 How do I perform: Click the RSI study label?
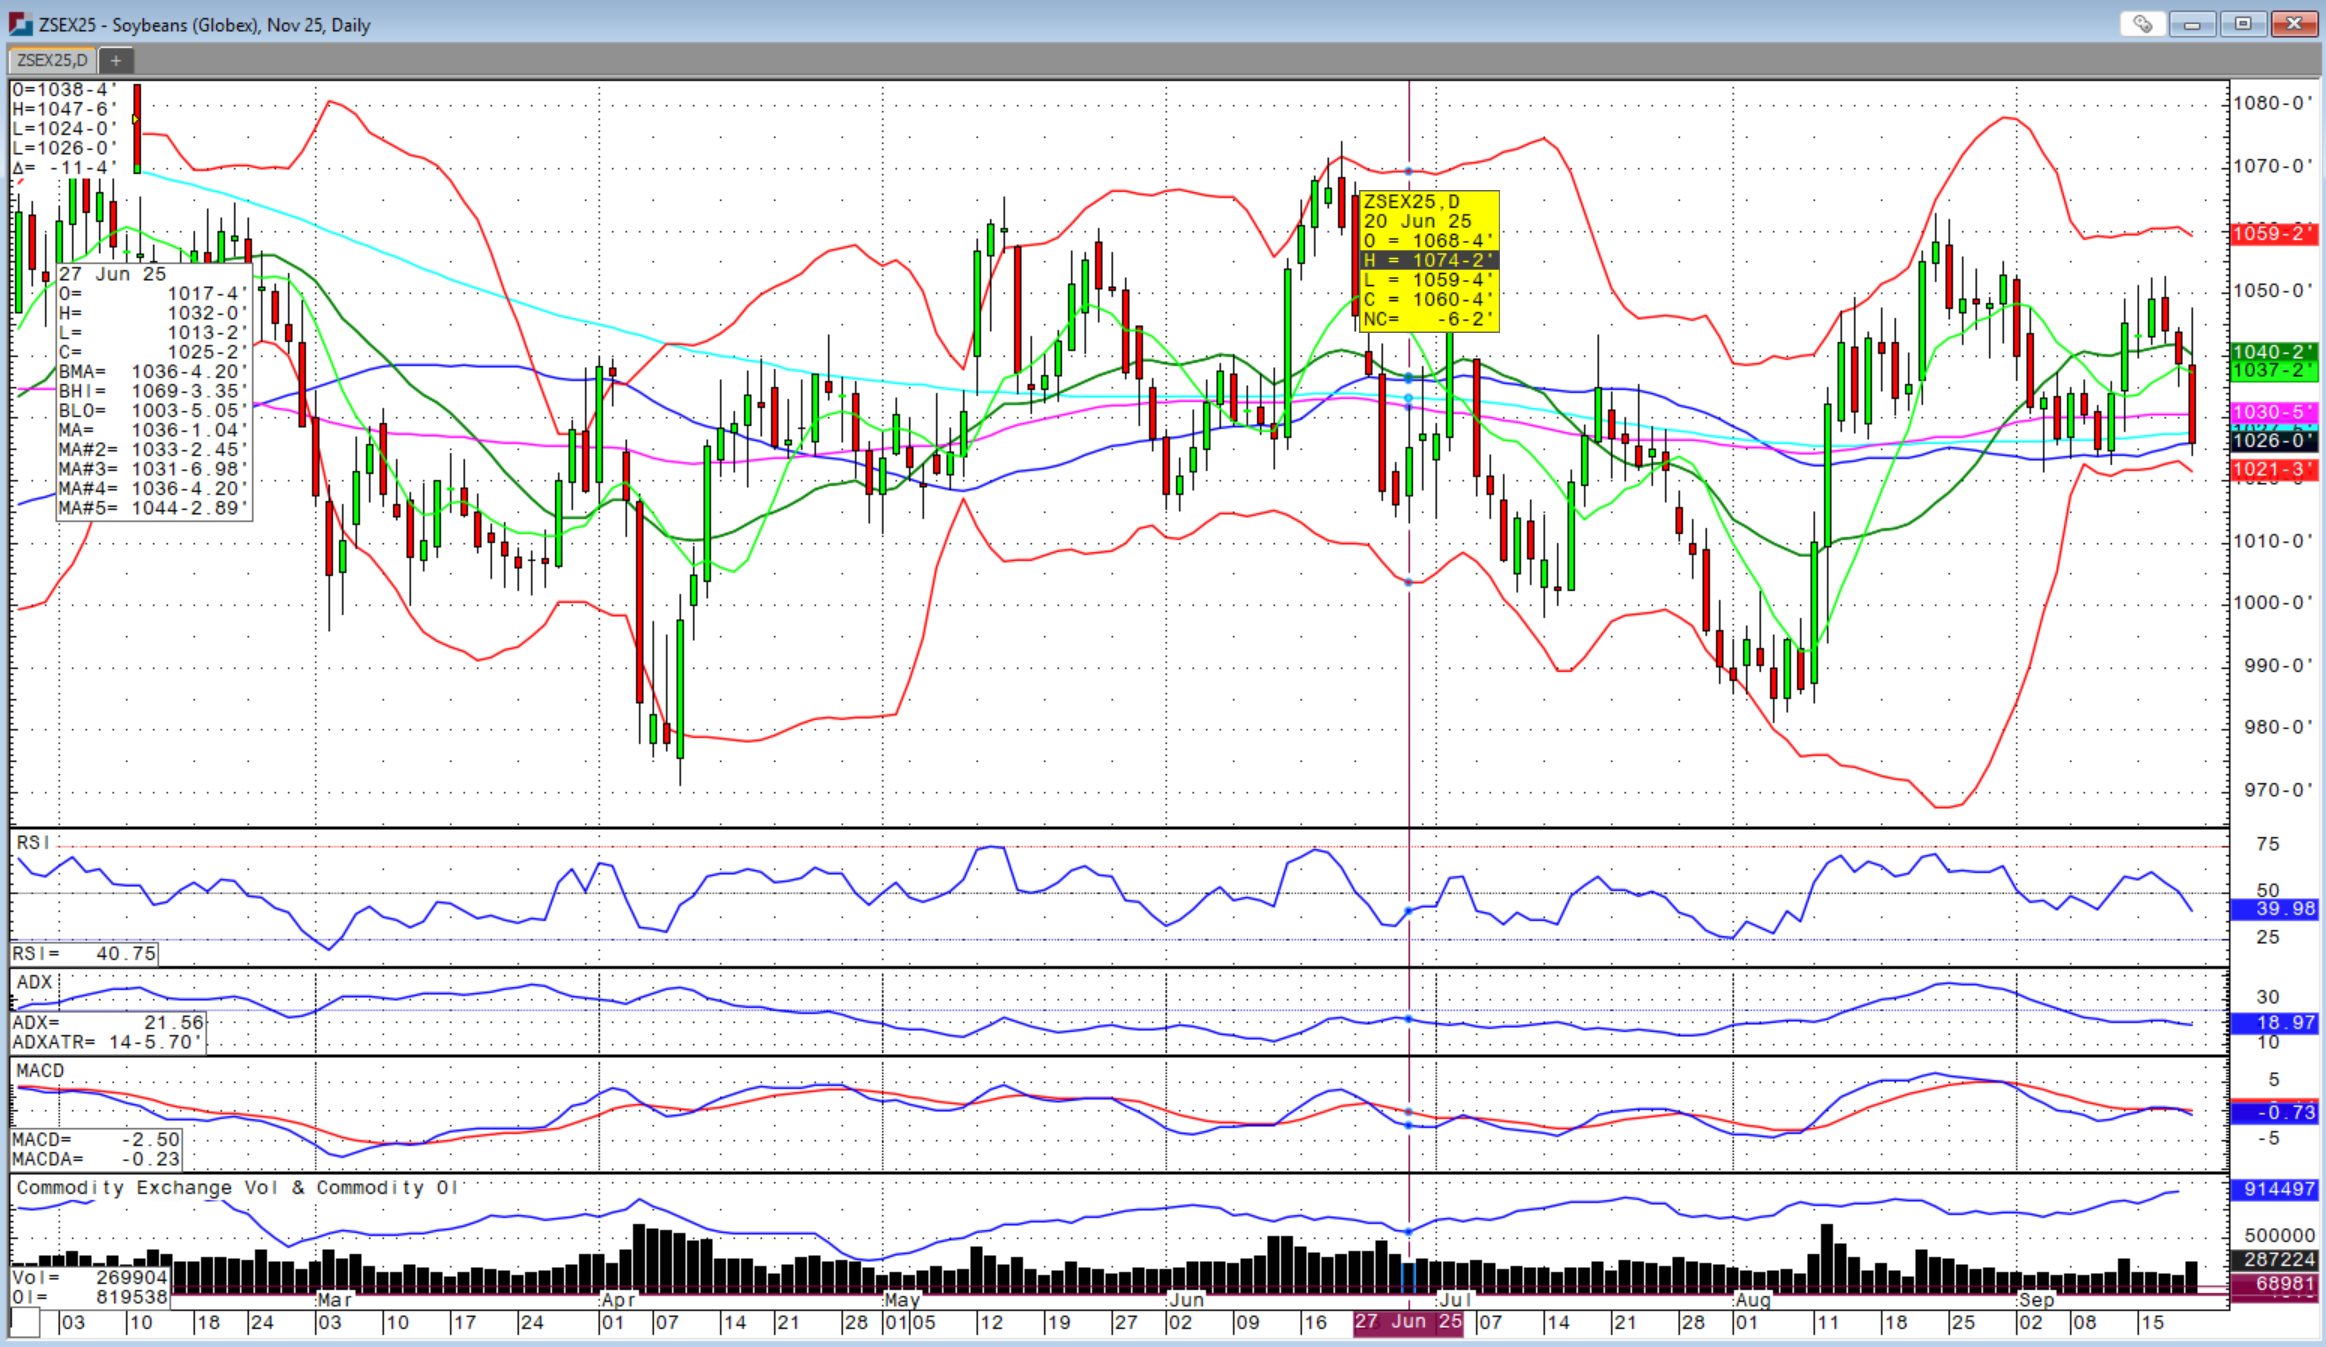[32, 843]
